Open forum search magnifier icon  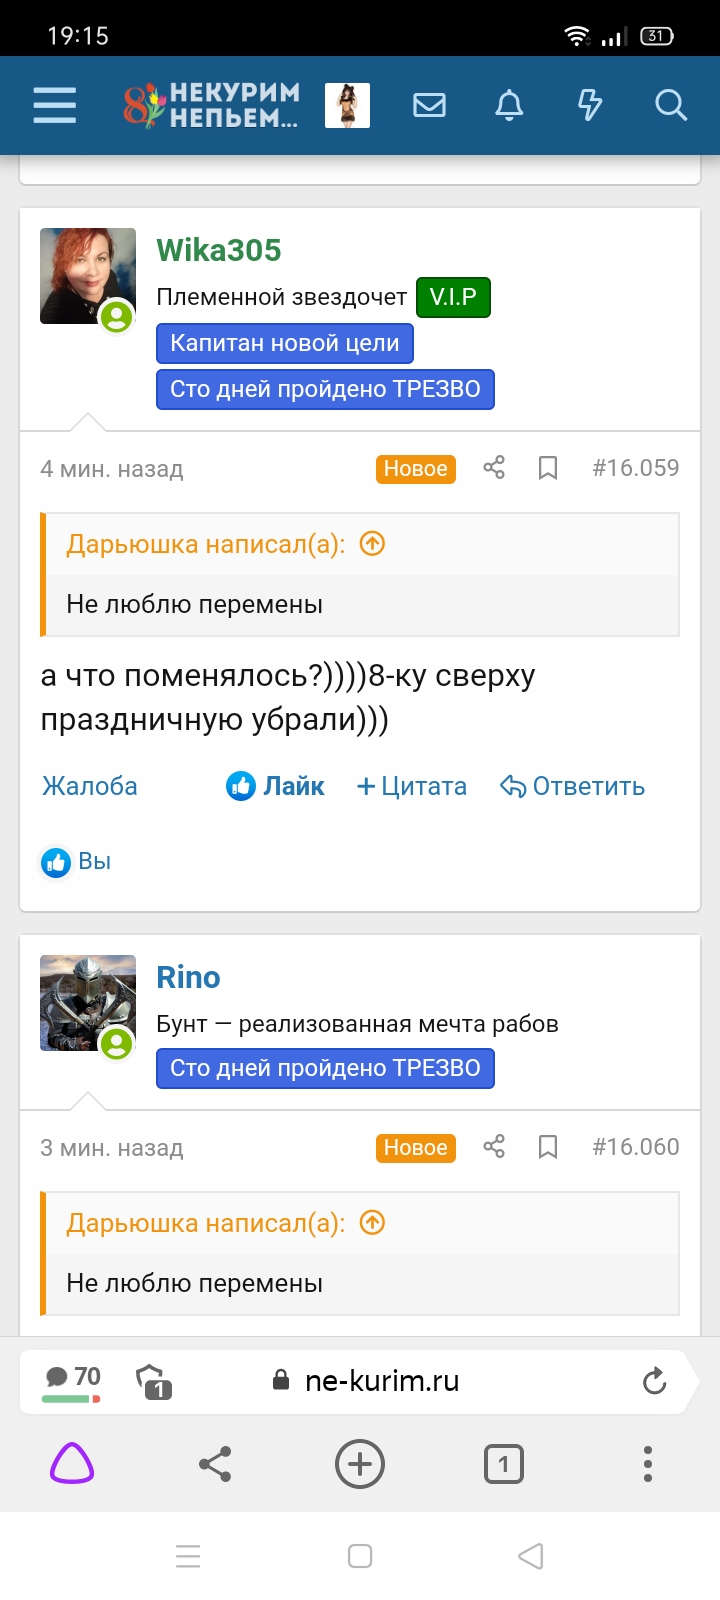(670, 105)
